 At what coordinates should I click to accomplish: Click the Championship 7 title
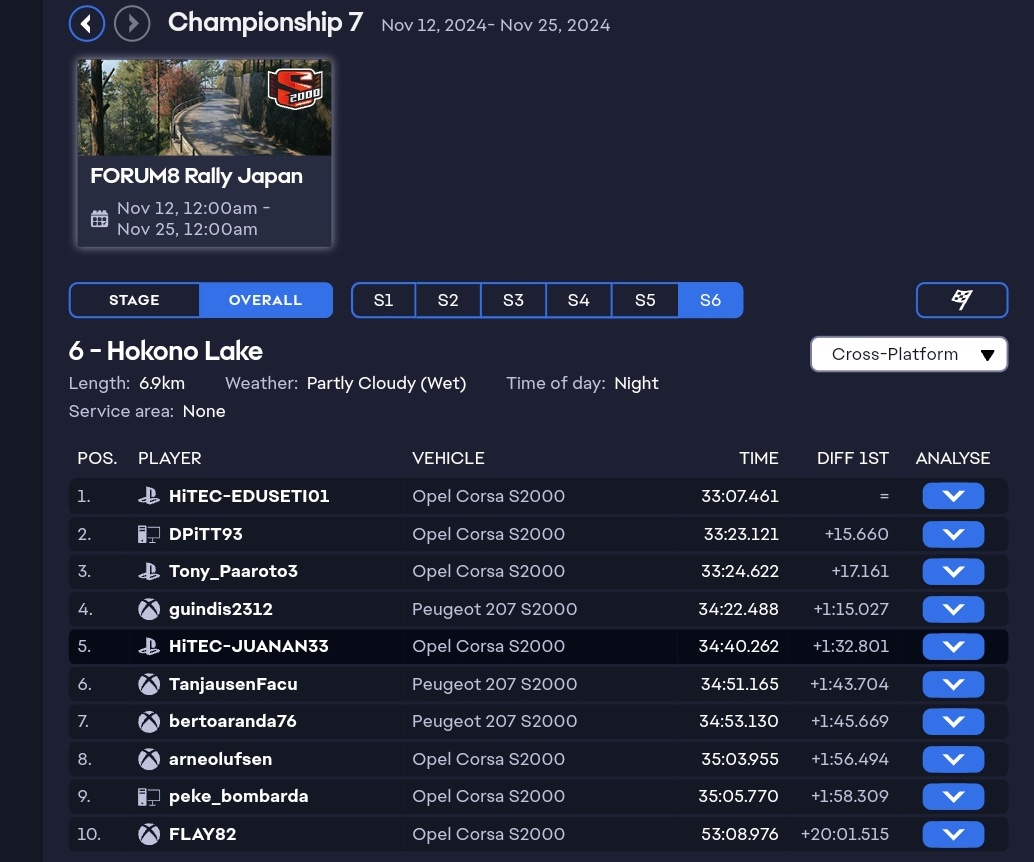pos(266,22)
